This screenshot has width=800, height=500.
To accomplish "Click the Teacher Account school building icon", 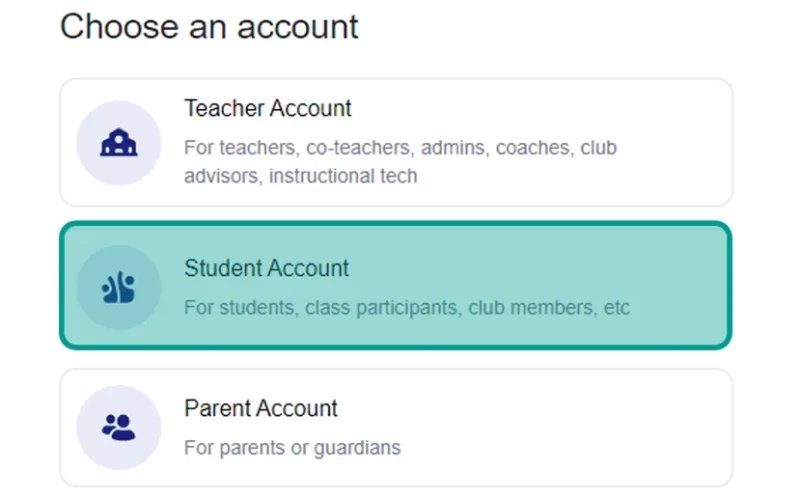I will 119,142.
